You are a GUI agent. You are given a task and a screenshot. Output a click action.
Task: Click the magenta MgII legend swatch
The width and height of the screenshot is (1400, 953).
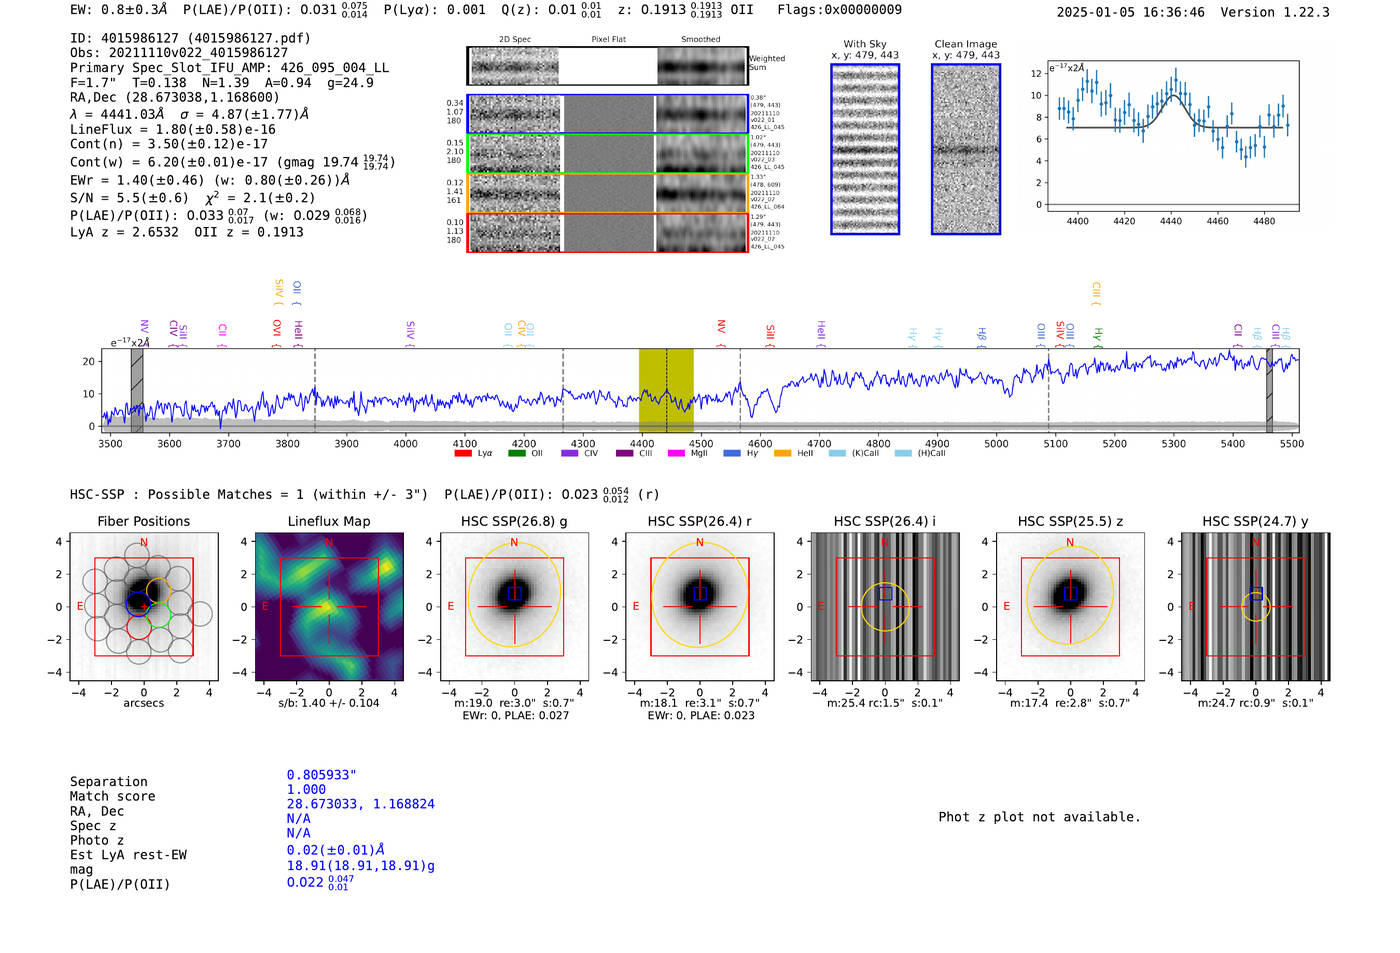pos(677,453)
